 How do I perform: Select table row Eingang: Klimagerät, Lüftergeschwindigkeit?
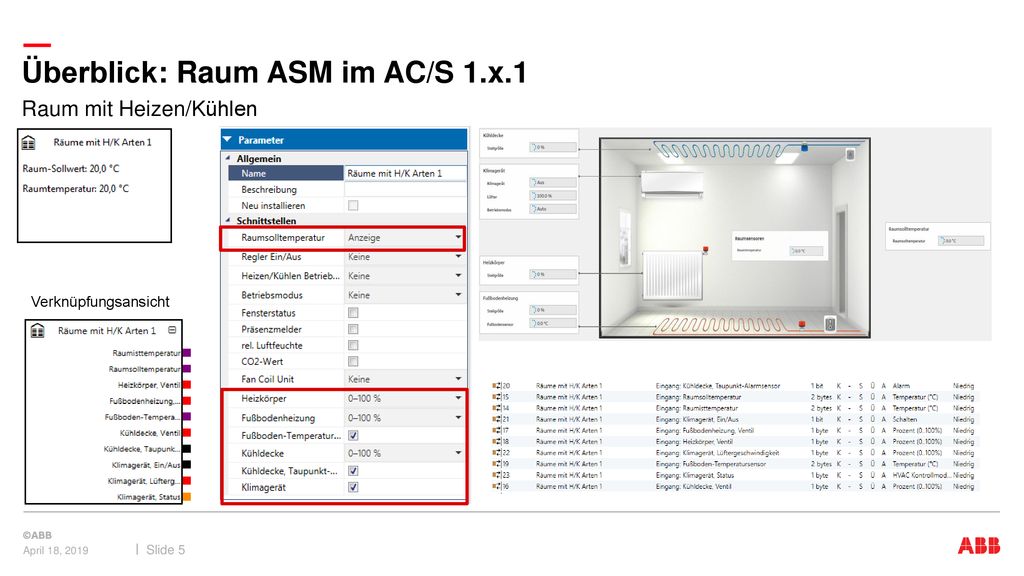tap(733, 453)
